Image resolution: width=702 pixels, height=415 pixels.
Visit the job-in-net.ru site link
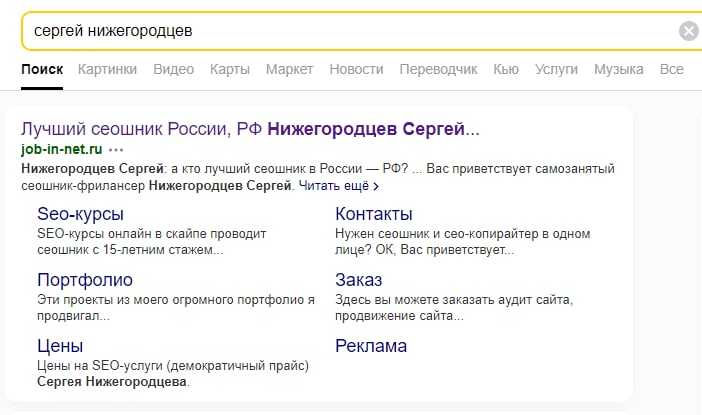62,149
